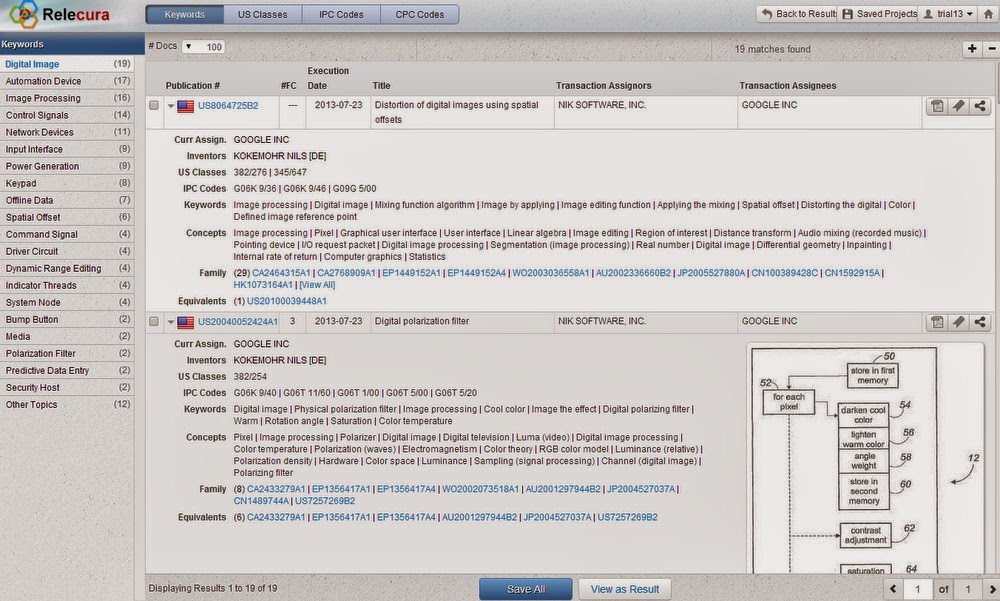This screenshot has width=1000, height=601.
Task: Filter by Dynamic Range Editing keyword
Action: pos(67,269)
